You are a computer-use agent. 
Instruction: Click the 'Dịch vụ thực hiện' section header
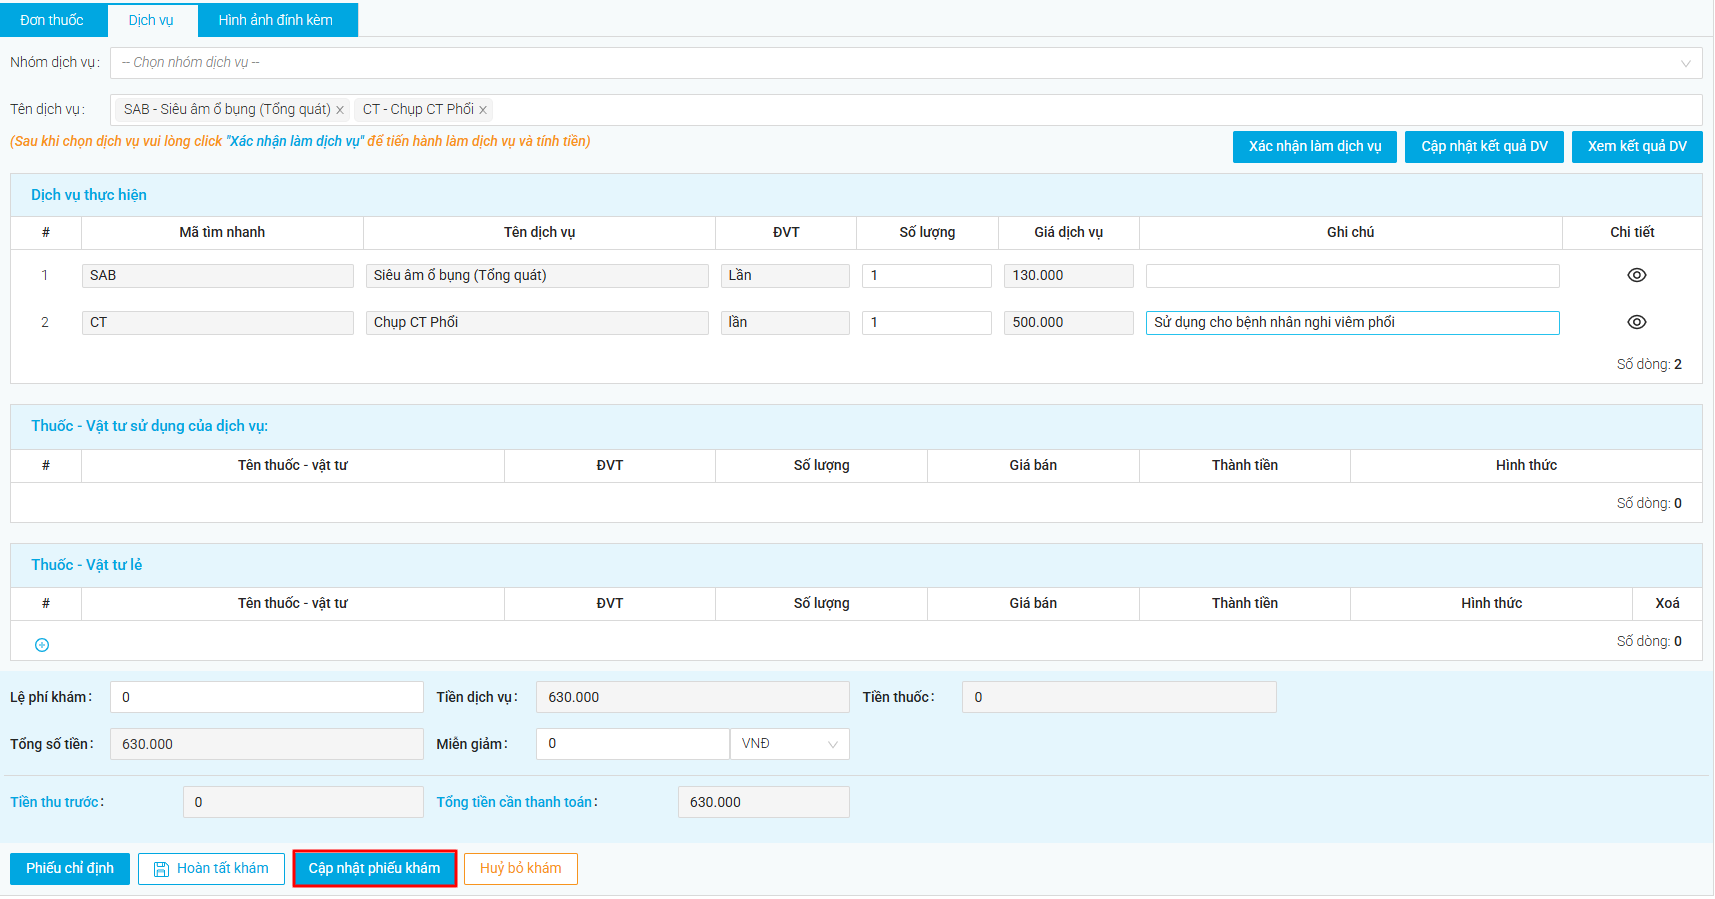point(89,195)
